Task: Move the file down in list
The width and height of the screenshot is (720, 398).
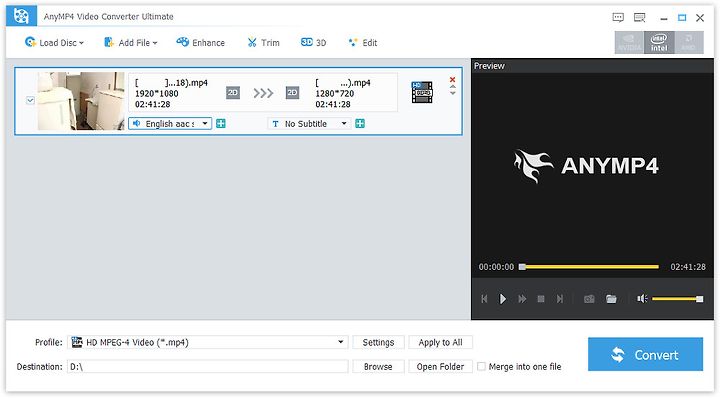Action: (x=452, y=93)
